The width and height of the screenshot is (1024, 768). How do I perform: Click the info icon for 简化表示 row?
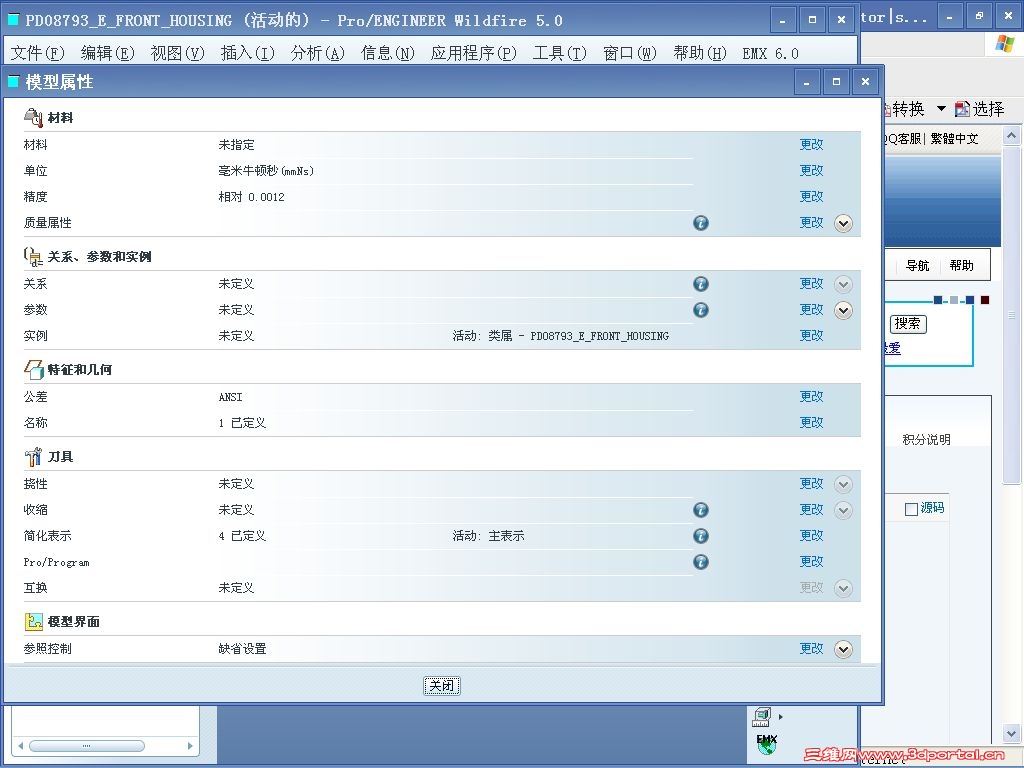[x=701, y=536]
